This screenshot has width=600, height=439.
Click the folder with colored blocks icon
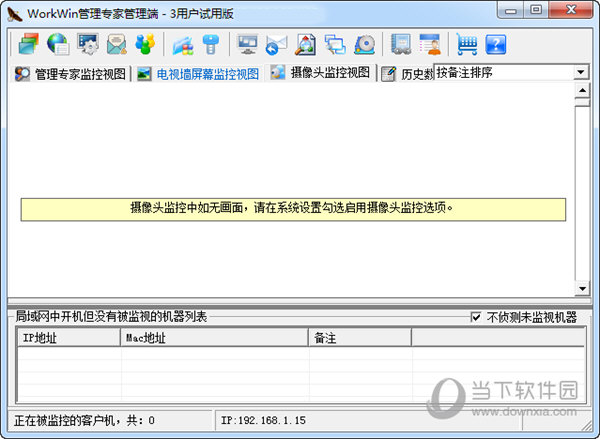(x=183, y=45)
